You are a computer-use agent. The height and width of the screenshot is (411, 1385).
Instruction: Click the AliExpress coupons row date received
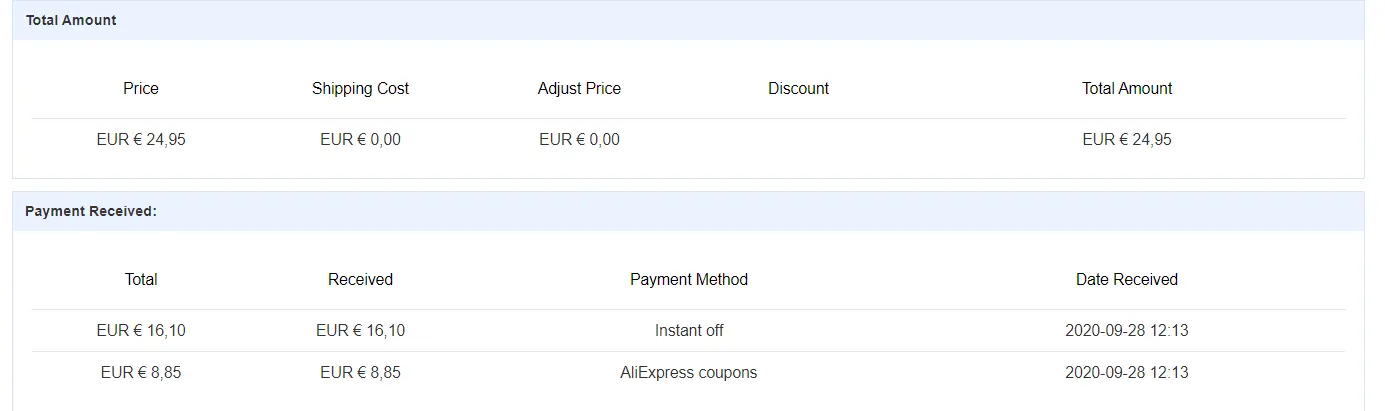(x=1127, y=372)
